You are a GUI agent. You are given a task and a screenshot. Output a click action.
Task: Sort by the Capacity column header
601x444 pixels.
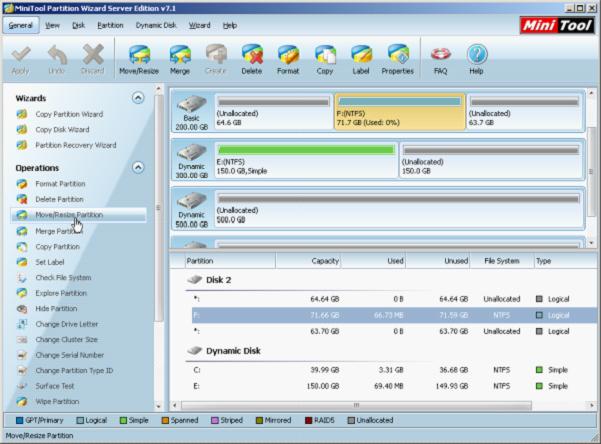point(308,261)
